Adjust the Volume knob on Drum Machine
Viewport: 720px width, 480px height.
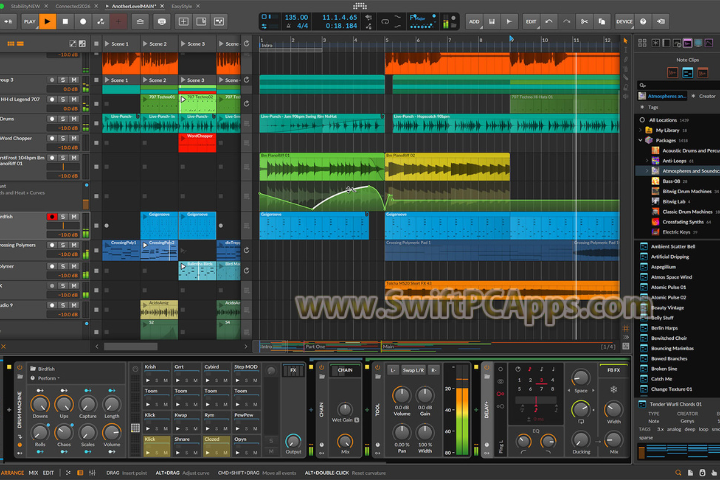pos(111,433)
